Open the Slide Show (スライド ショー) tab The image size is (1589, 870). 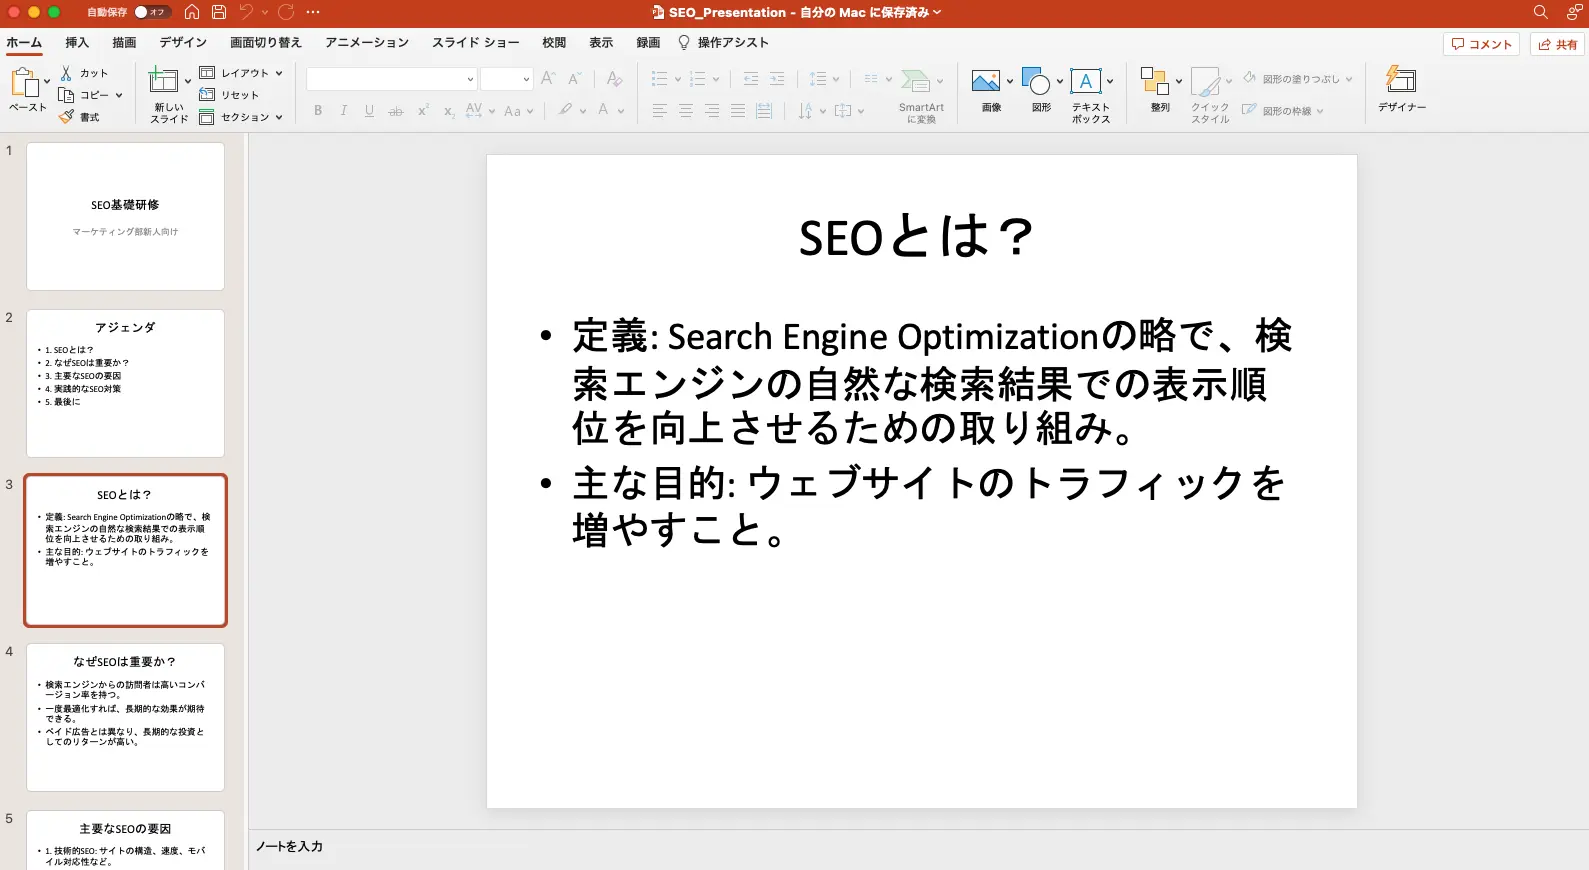[x=476, y=42]
